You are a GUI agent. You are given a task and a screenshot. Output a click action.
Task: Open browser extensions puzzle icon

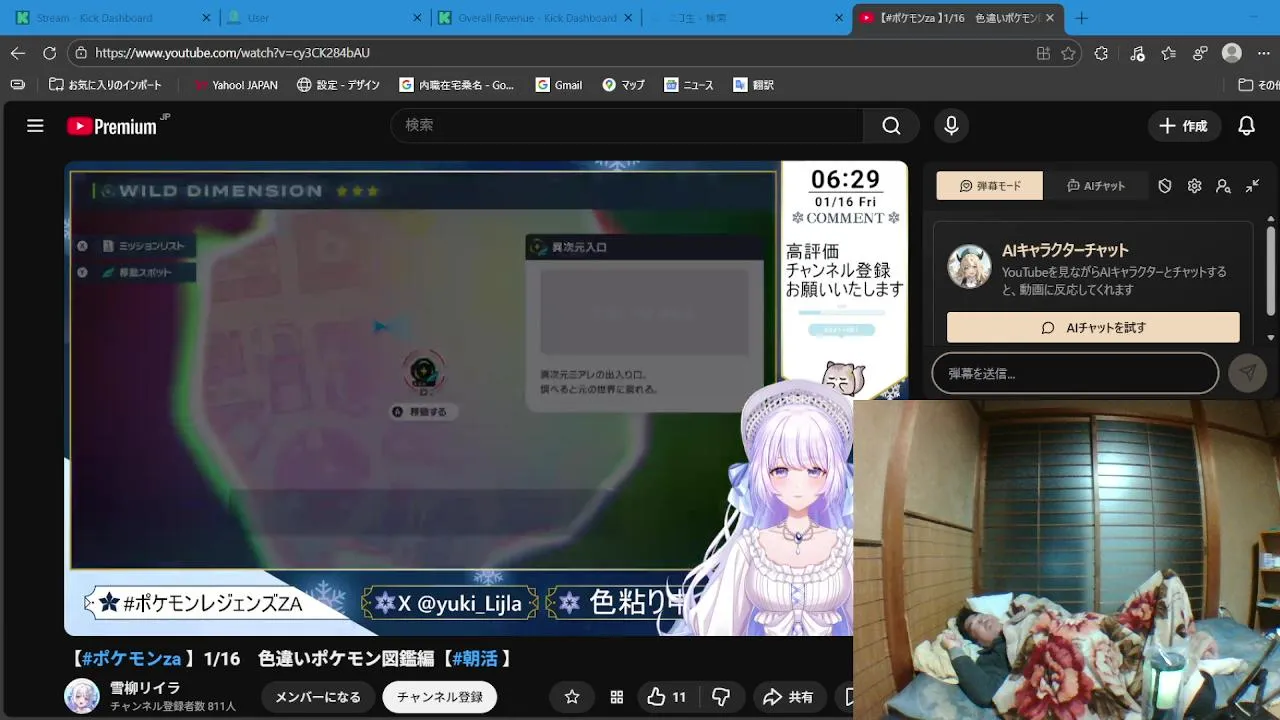click(x=1101, y=53)
